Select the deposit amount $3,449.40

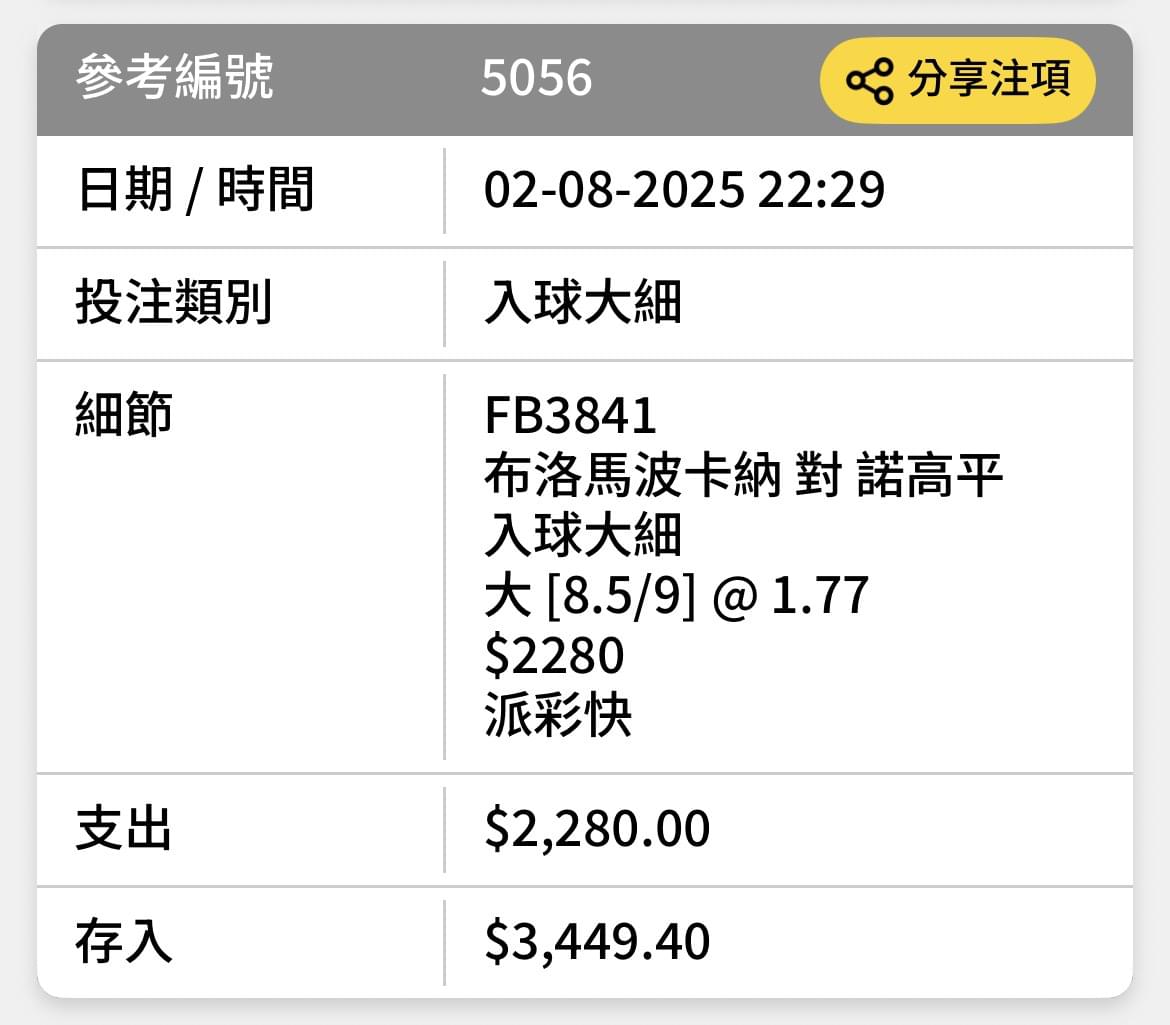(x=597, y=941)
